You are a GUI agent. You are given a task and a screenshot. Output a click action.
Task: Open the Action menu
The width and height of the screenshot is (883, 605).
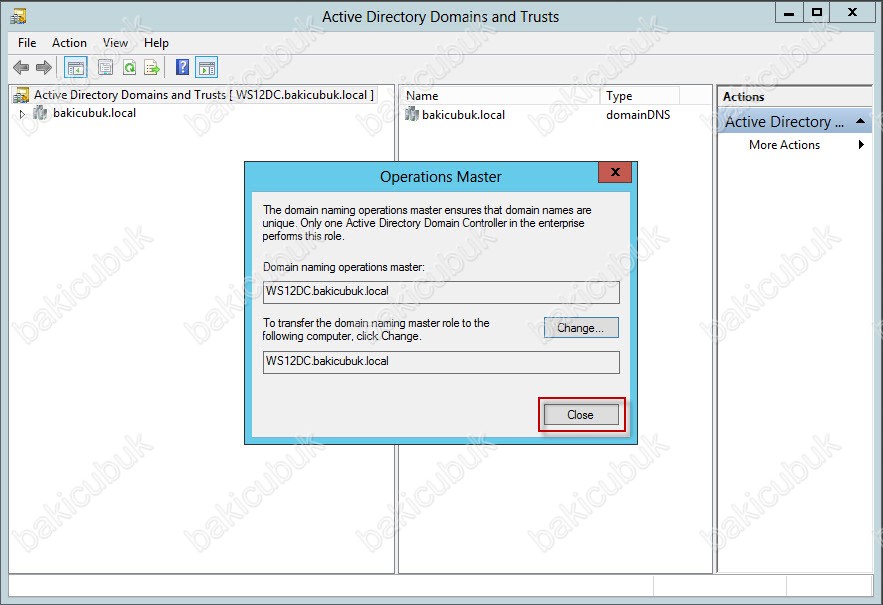click(x=69, y=43)
